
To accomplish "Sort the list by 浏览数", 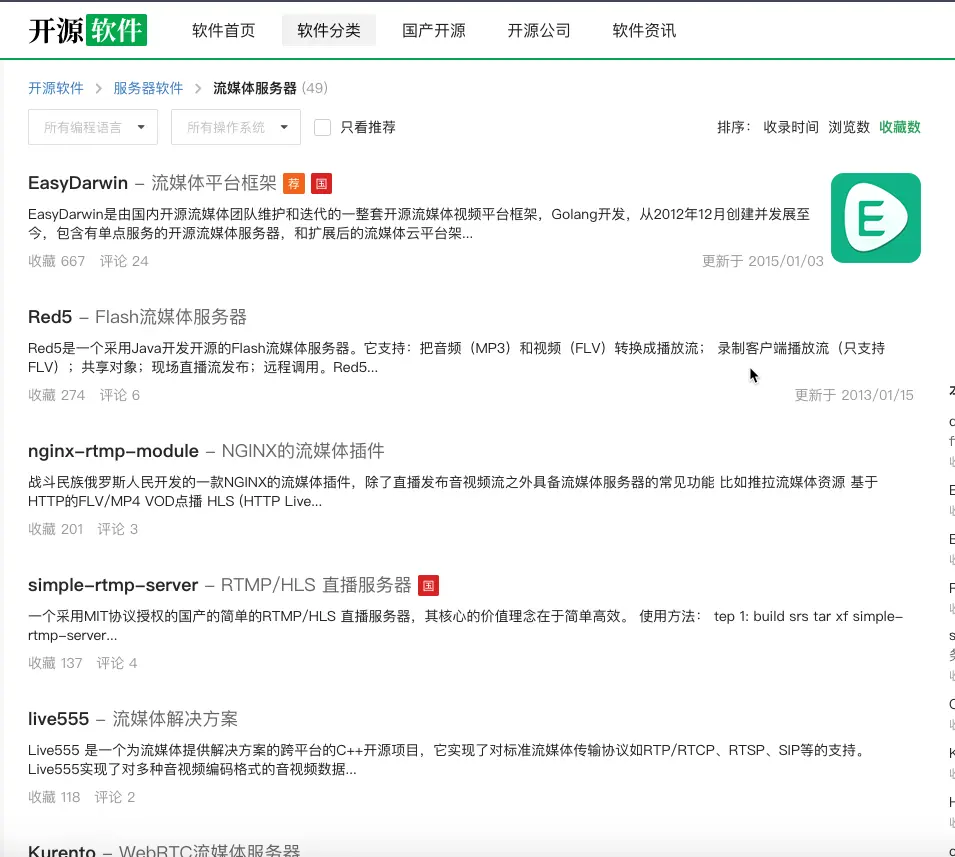I will point(849,127).
